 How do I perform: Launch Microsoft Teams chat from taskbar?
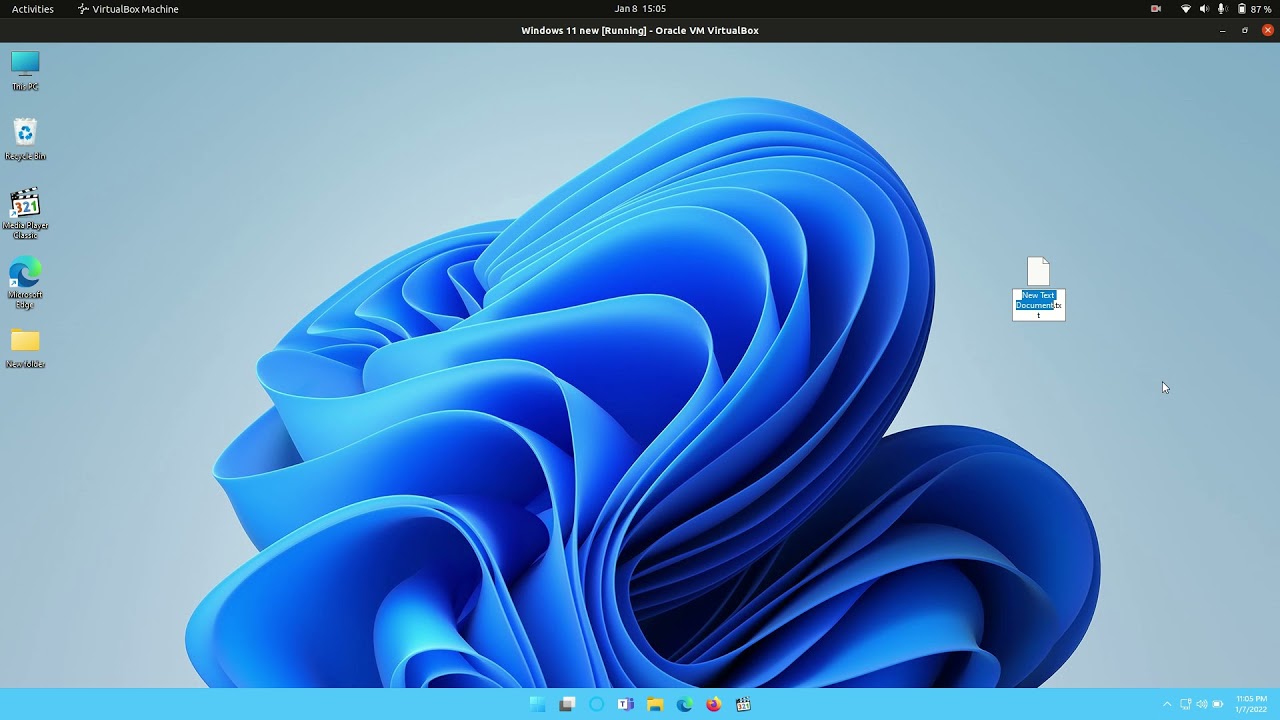coord(626,704)
